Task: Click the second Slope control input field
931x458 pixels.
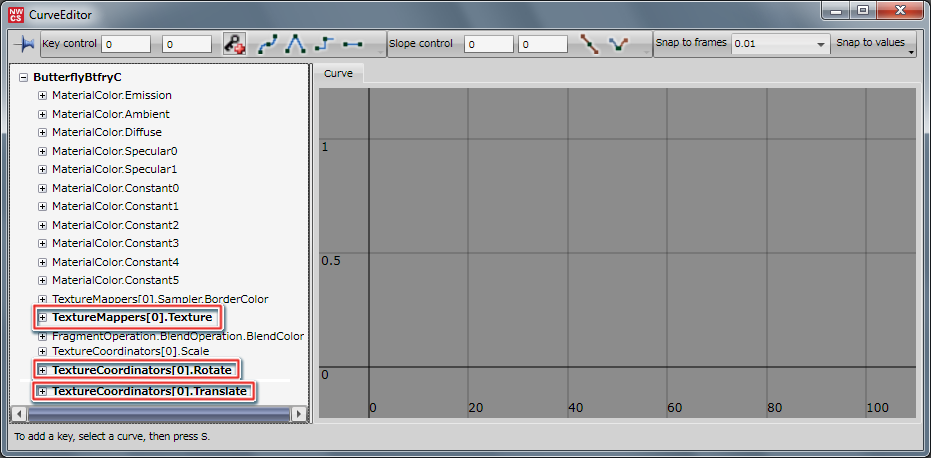Action: pyautogui.click(x=543, y=44)
